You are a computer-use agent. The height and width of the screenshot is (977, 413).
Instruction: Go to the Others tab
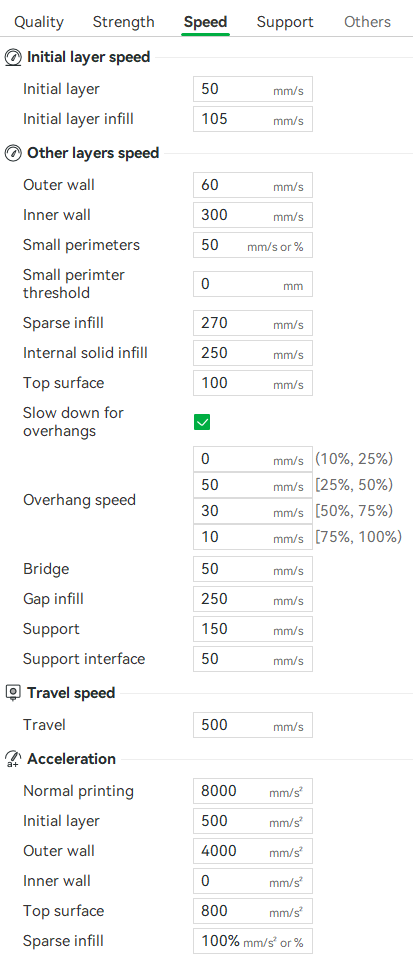[368, 22]
